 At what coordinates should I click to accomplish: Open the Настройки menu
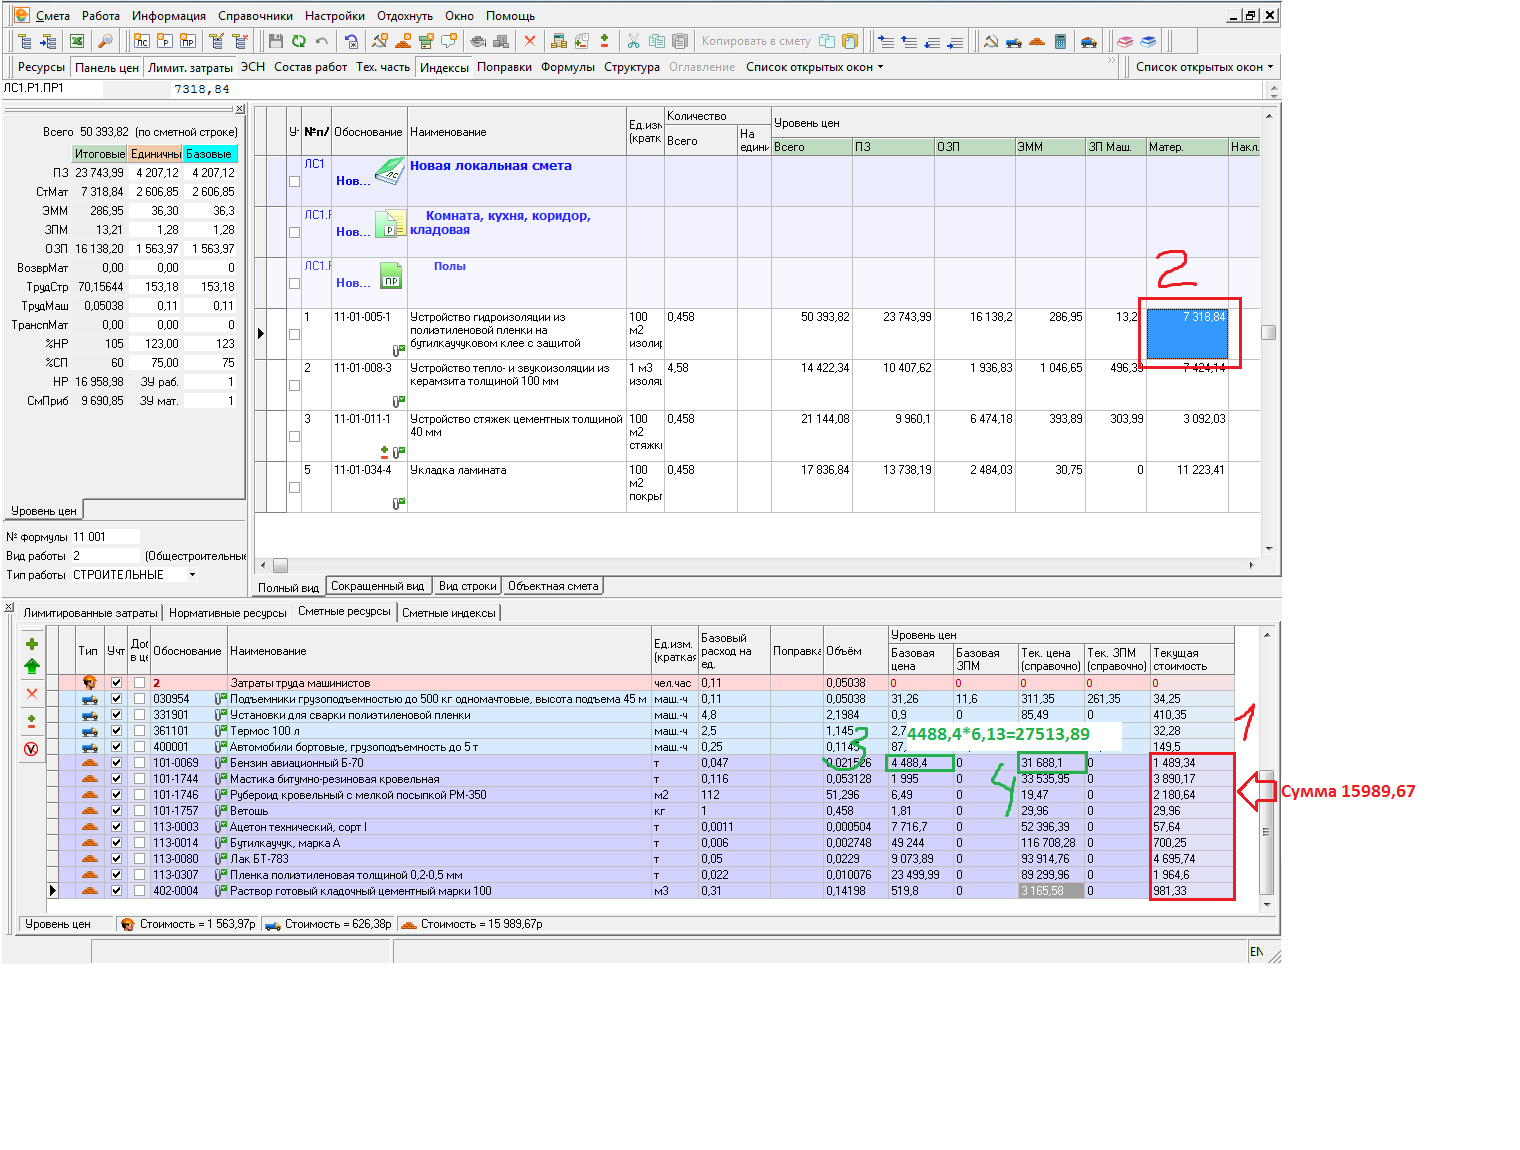tap(335, 16)
